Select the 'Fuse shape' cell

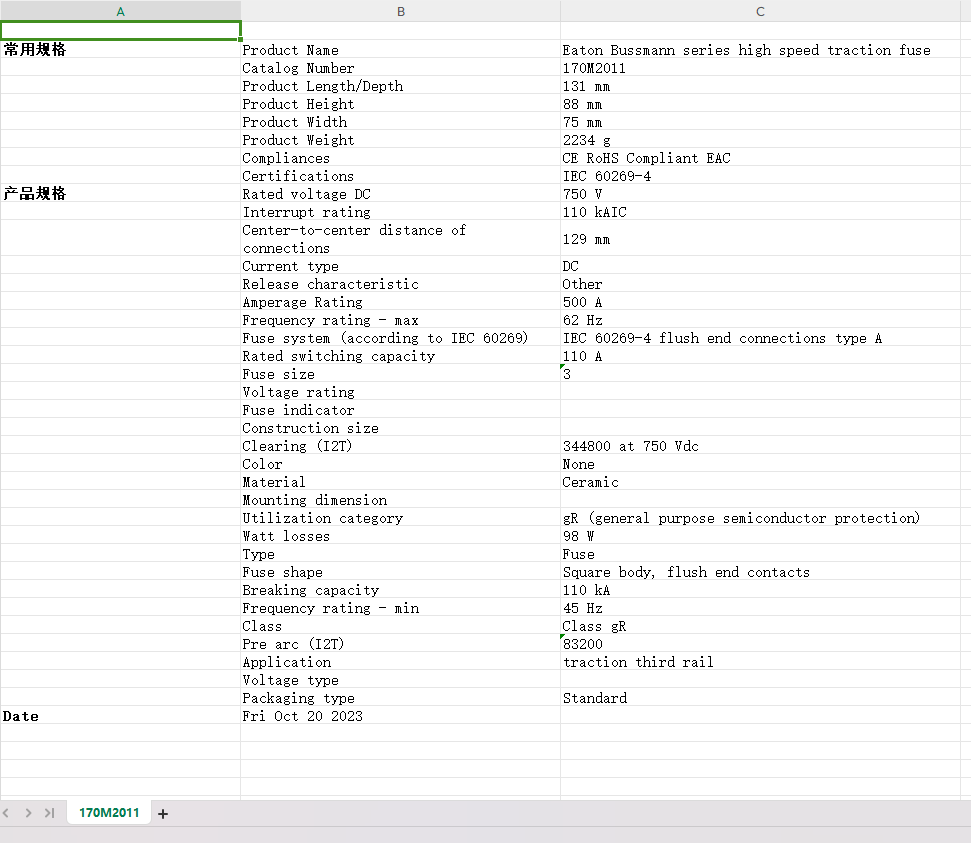pos(401,572)
